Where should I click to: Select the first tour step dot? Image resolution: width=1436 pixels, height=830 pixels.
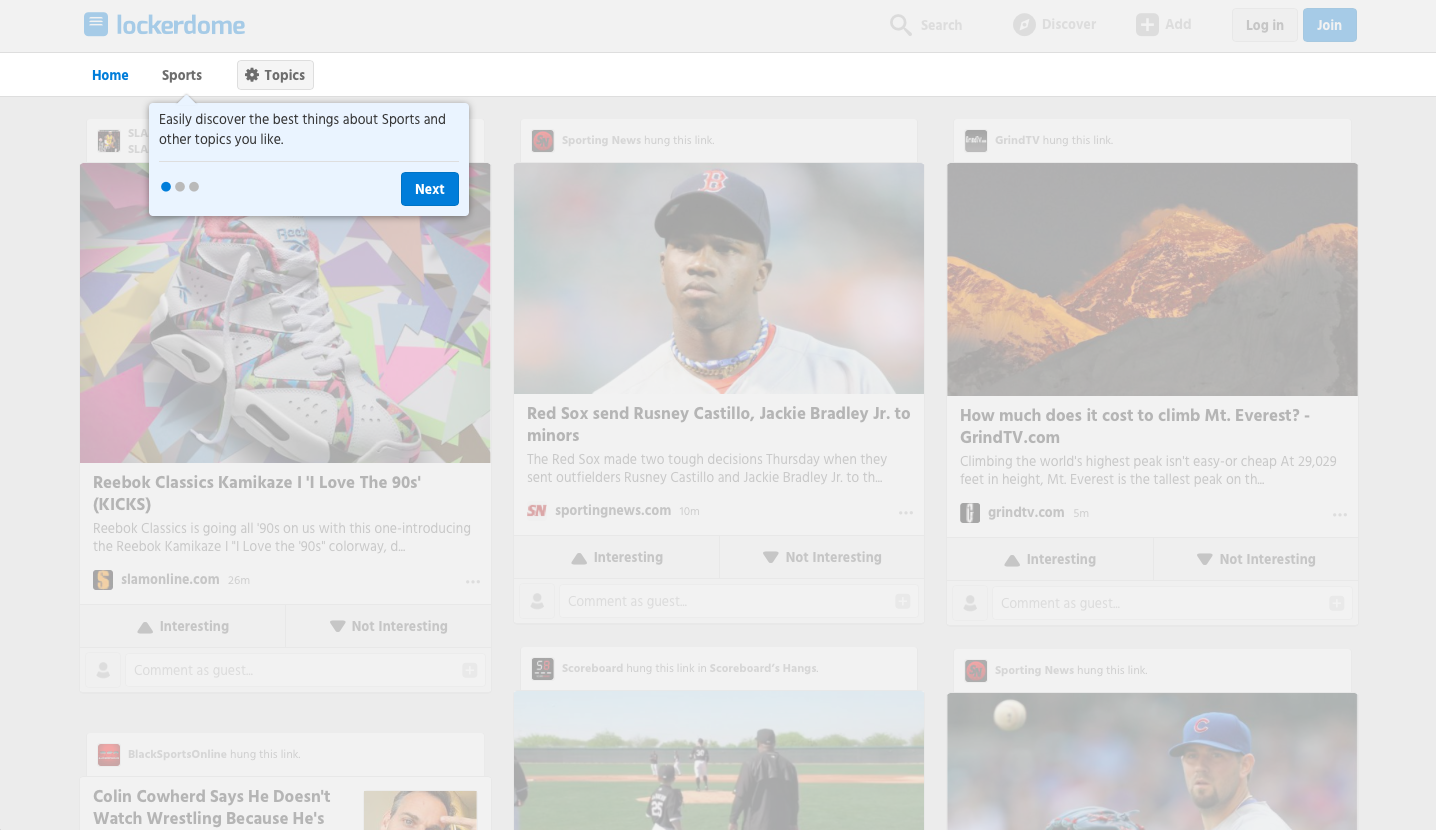point(166,187)
